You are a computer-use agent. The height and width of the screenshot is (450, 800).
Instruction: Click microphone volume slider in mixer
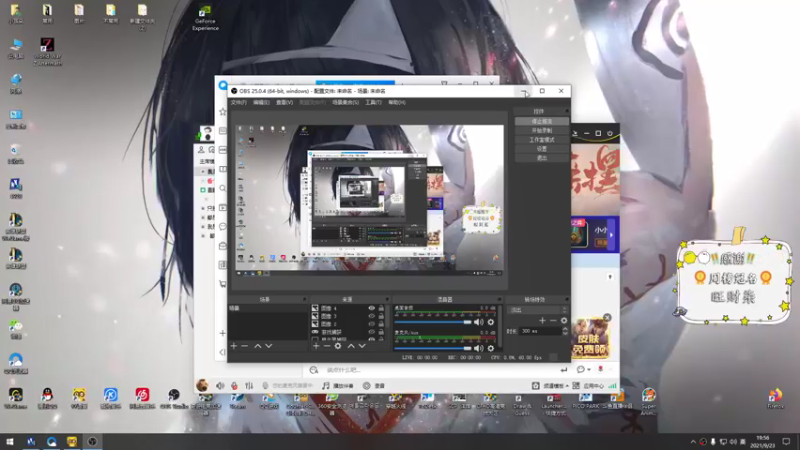433,348
